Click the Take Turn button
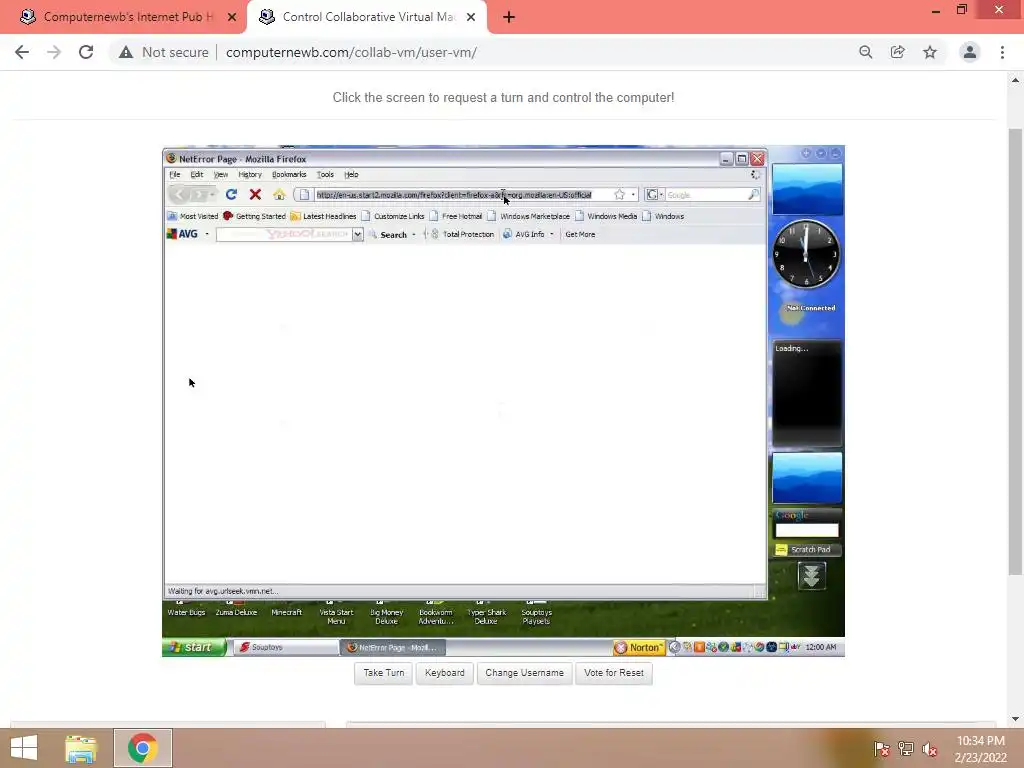The width and height of the screenshot is (1024, 768). (x=383, y=673)
